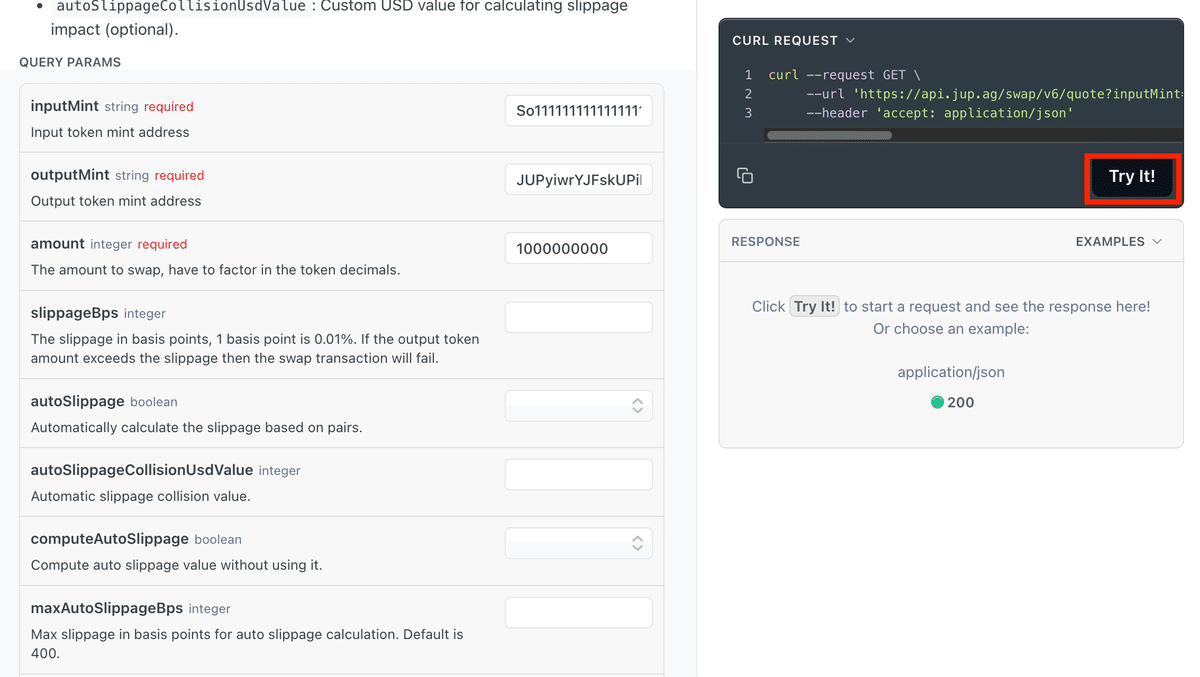Copy the cURL request code snippet

(745, 174)
